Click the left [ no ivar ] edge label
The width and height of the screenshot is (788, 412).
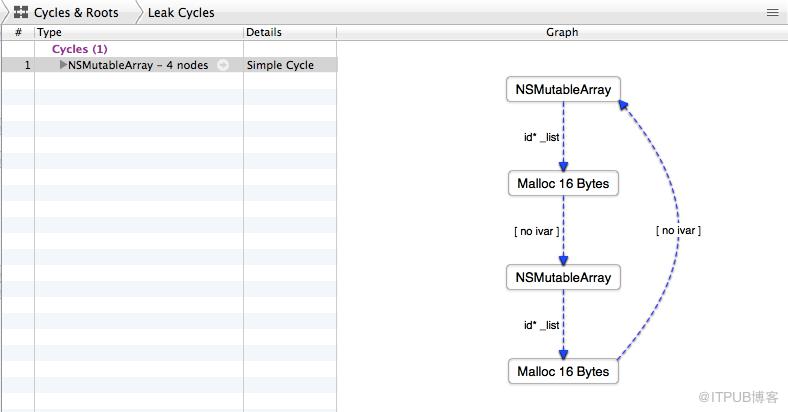[x=537, y=231]
